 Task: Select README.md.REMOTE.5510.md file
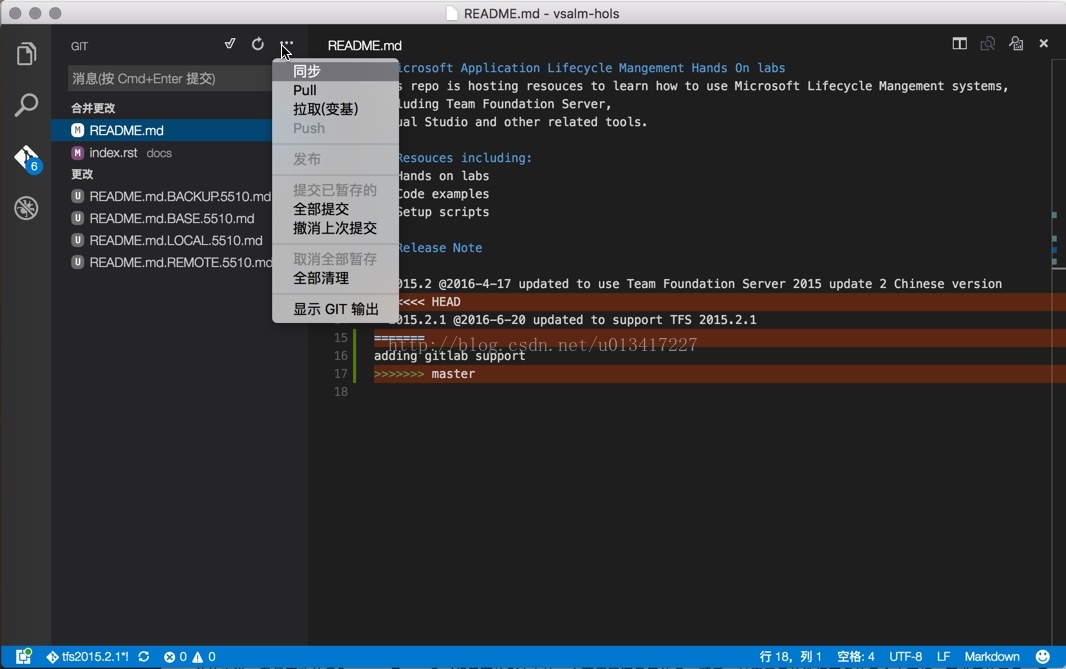coord(162,262)
